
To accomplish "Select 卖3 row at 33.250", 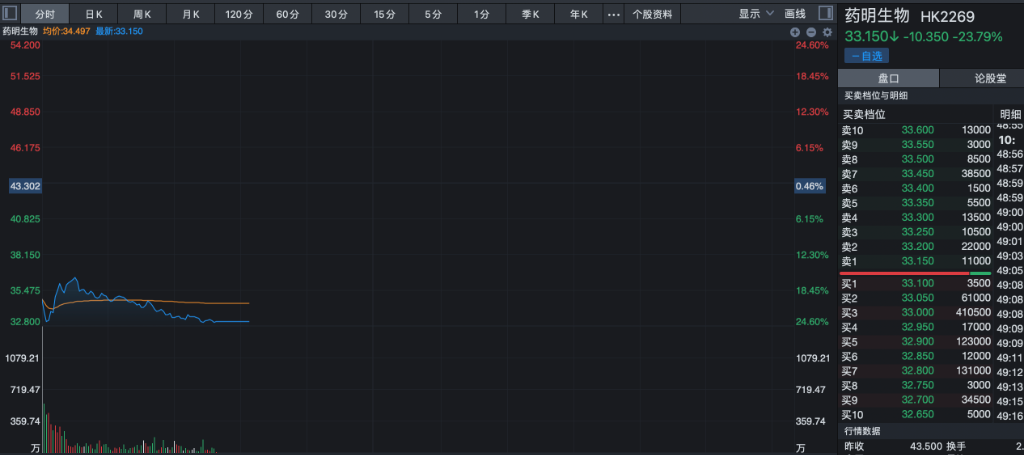I will point(916,232).
